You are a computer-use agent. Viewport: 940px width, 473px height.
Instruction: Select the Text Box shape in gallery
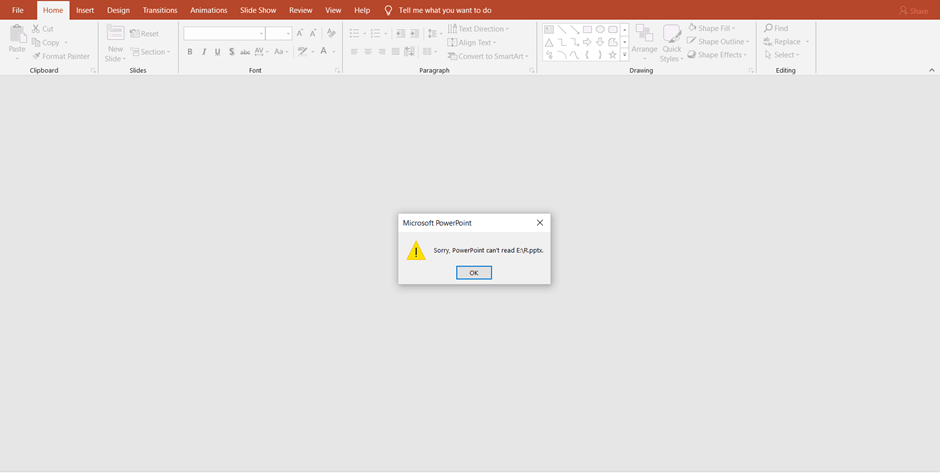click(x=549, y=29)
